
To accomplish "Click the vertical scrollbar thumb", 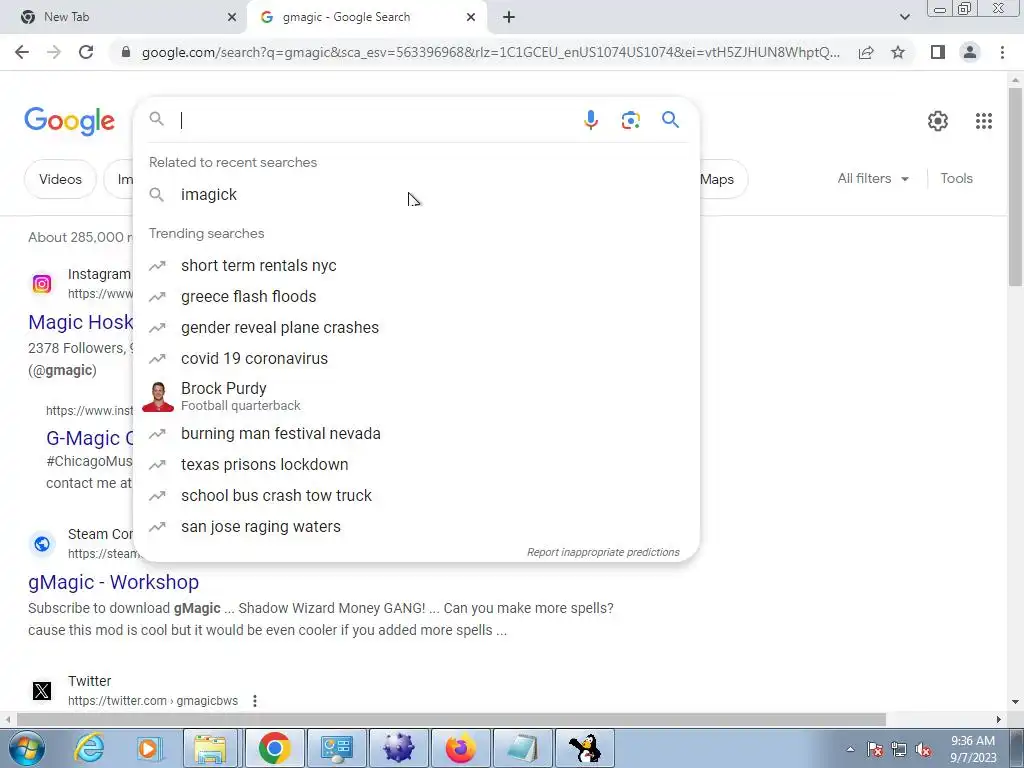I will (x=1015, y=186).
